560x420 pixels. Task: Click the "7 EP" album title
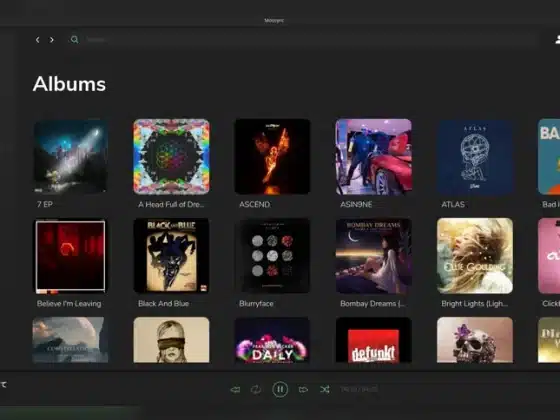pos(45,204)
